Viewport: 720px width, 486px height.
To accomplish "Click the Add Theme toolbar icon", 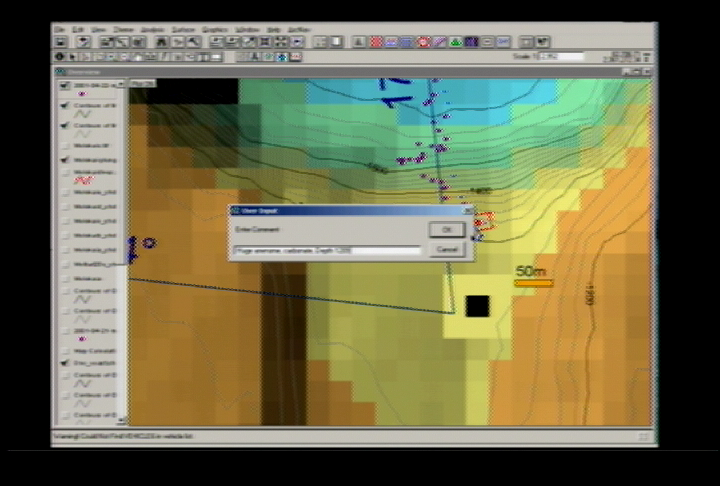I will click(x=85, y=42).
